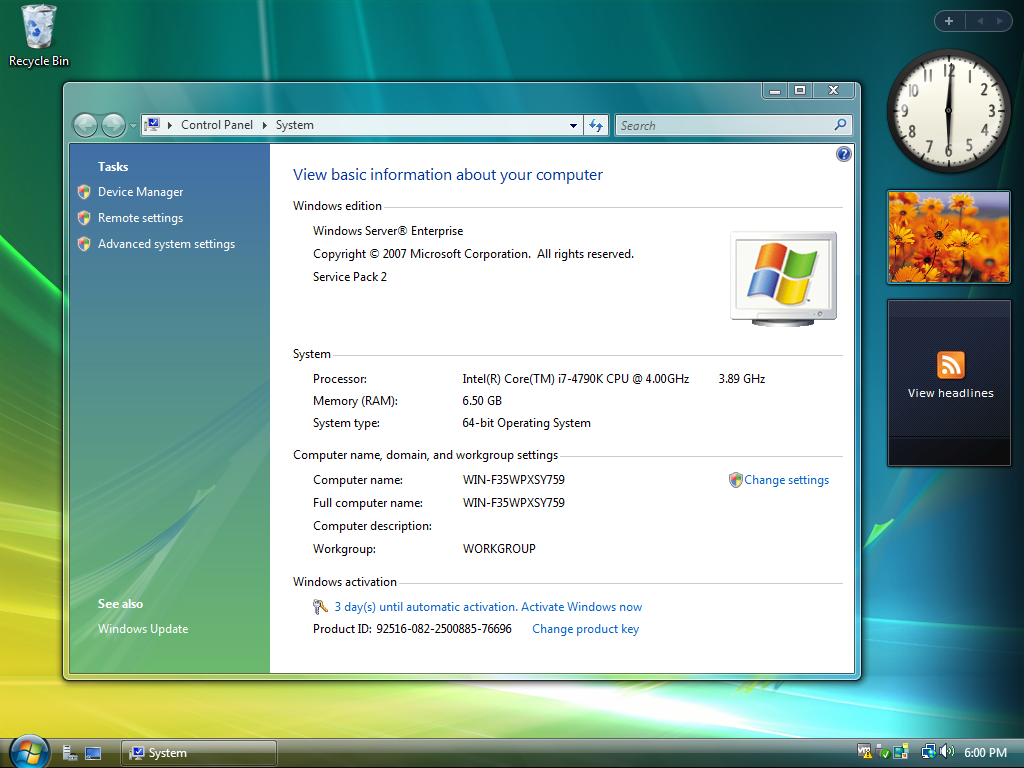Click the Show Desktop quick launch icon
This screenshot has height=768, width=1024.
coord(93,753)
